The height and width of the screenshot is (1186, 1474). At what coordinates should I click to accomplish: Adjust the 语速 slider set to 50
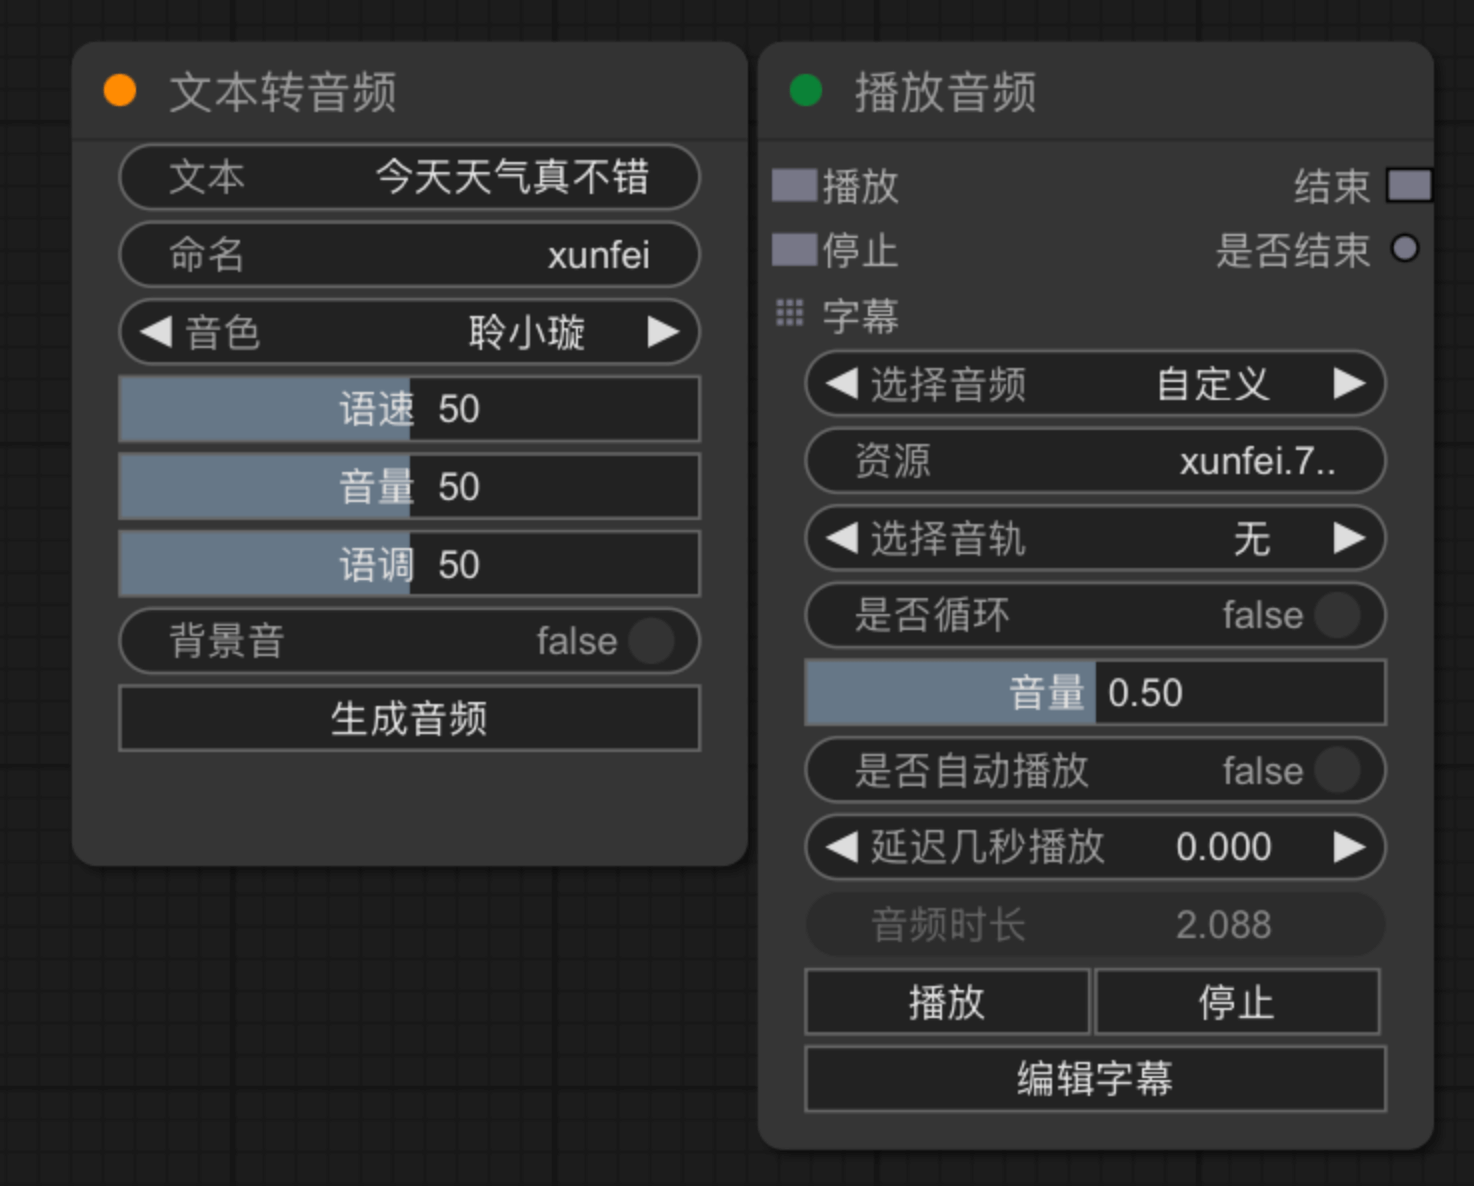coord(408,409)
